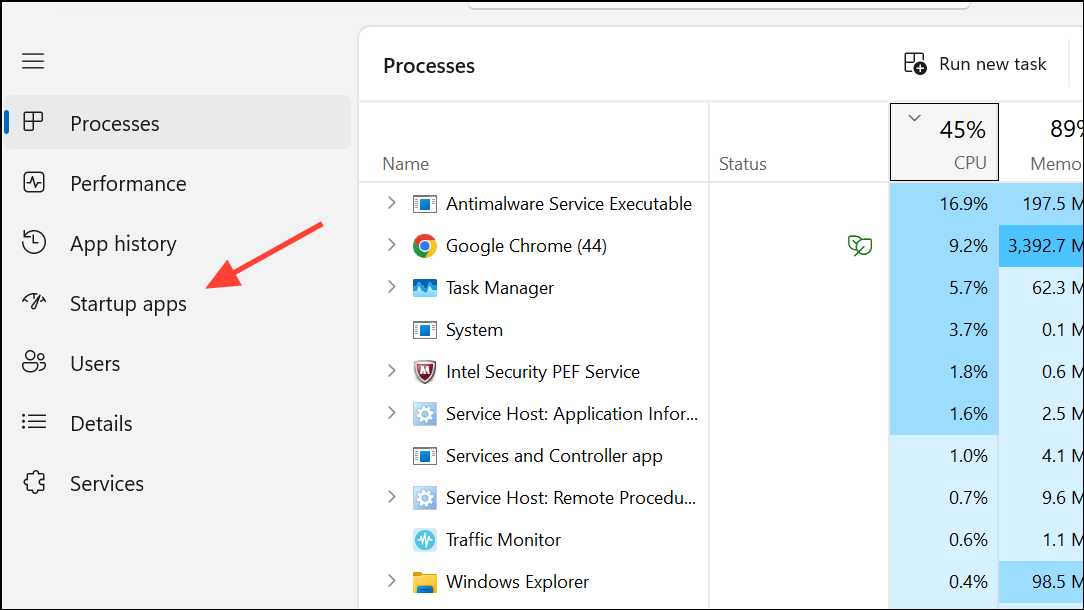
Task: Sort processes by Name column
Action: (534, 142)
